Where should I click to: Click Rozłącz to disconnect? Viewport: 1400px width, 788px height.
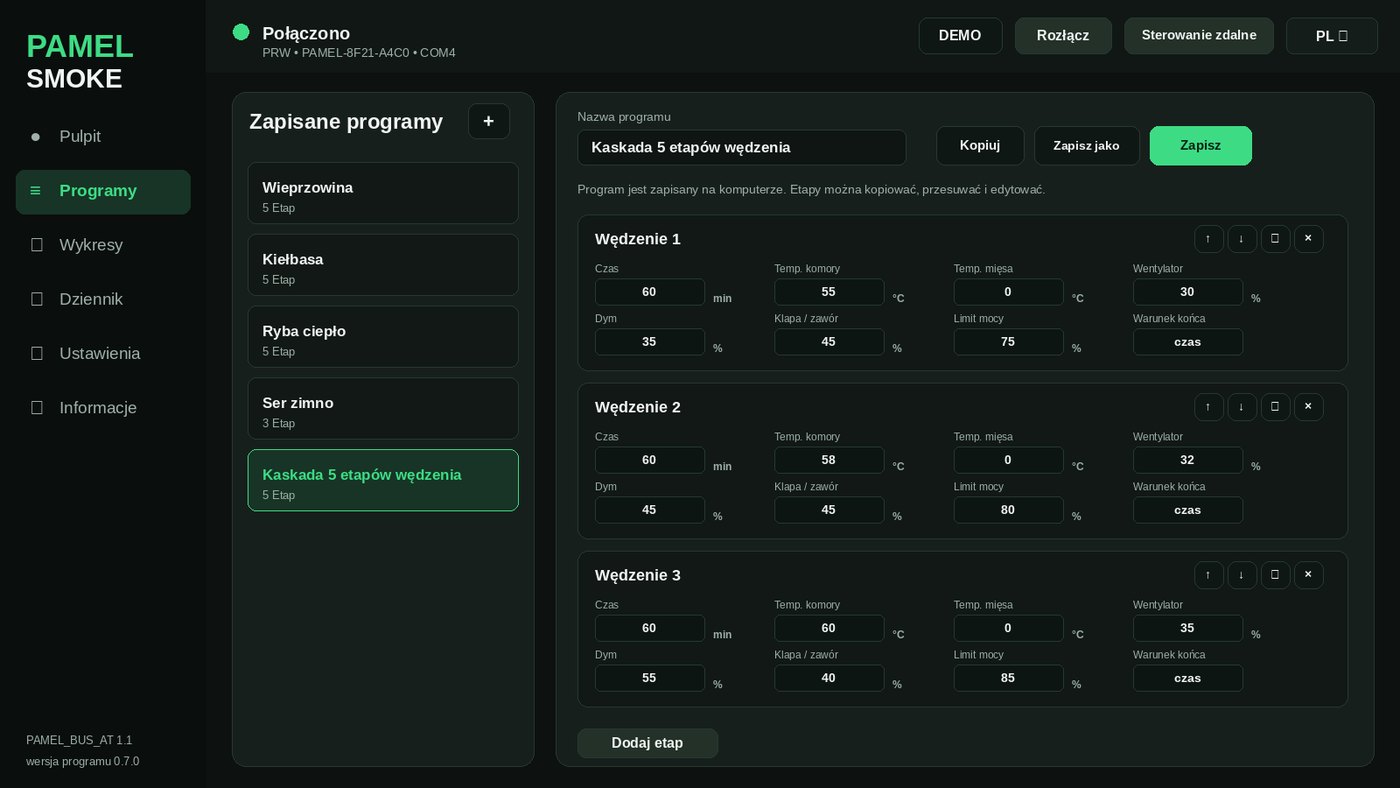coord(1063,36)
